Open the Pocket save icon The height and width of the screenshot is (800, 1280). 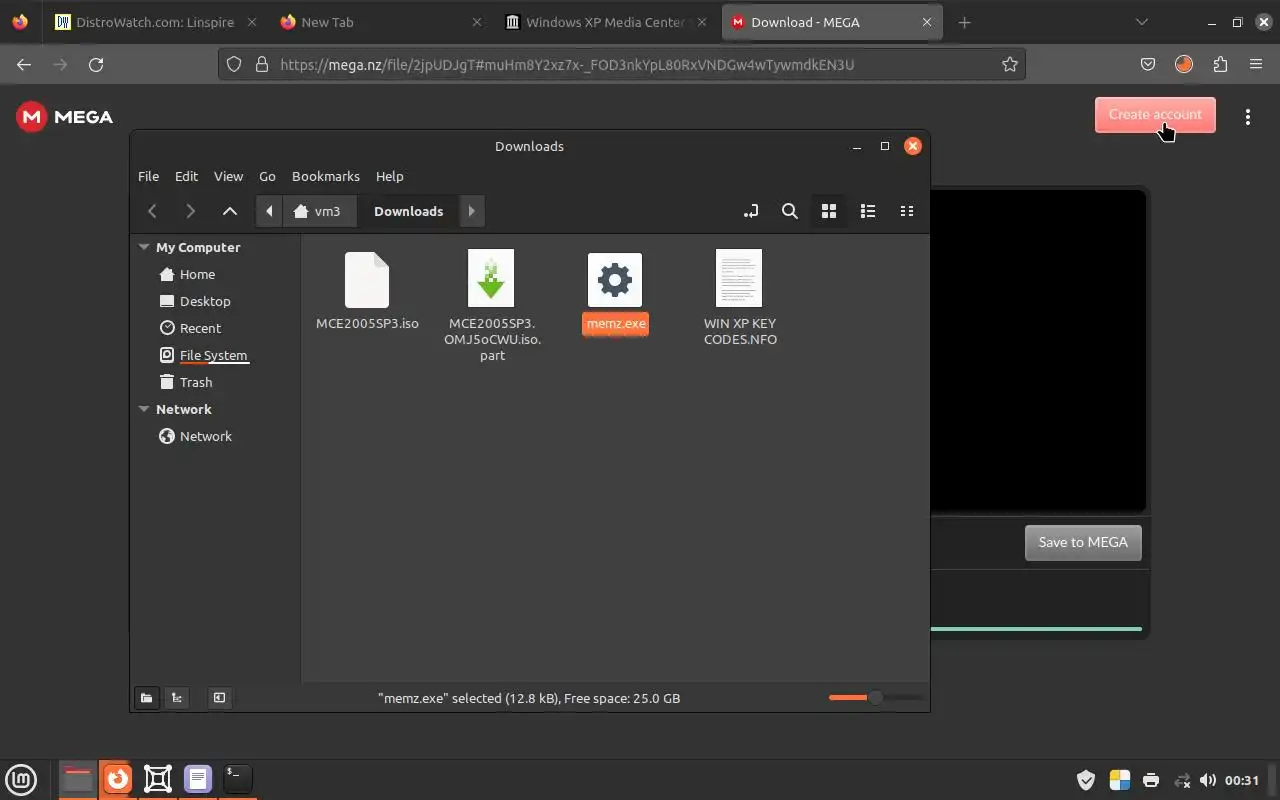tap(1148, 64)
